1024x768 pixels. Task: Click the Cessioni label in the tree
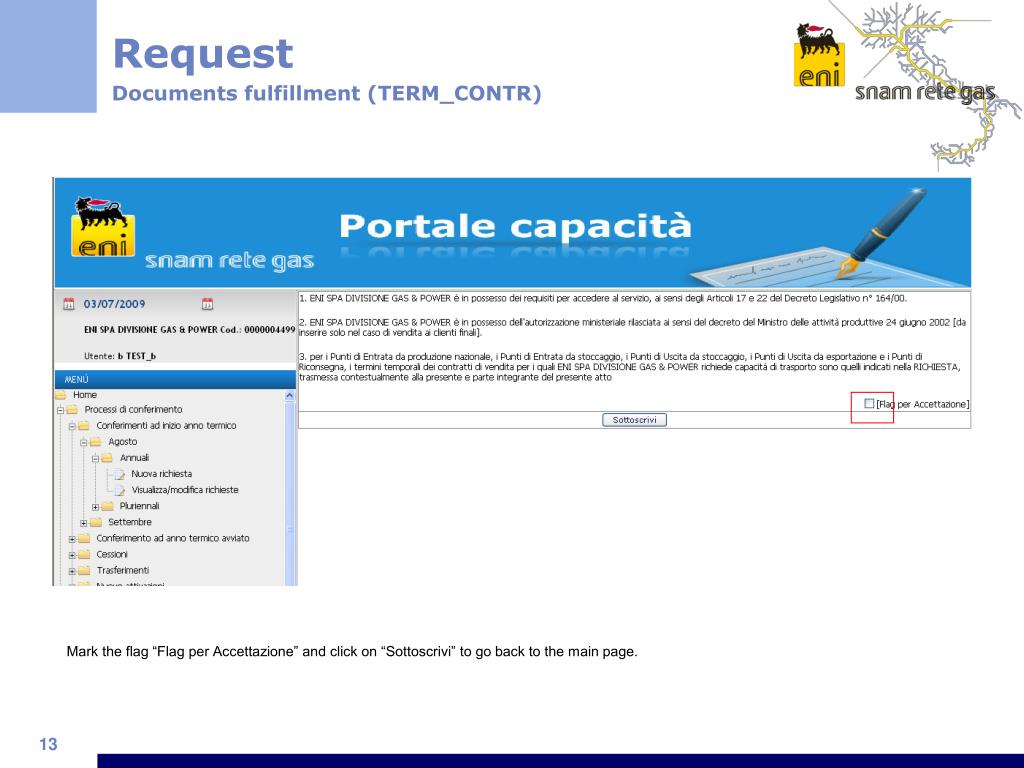[x=112, y=554]
